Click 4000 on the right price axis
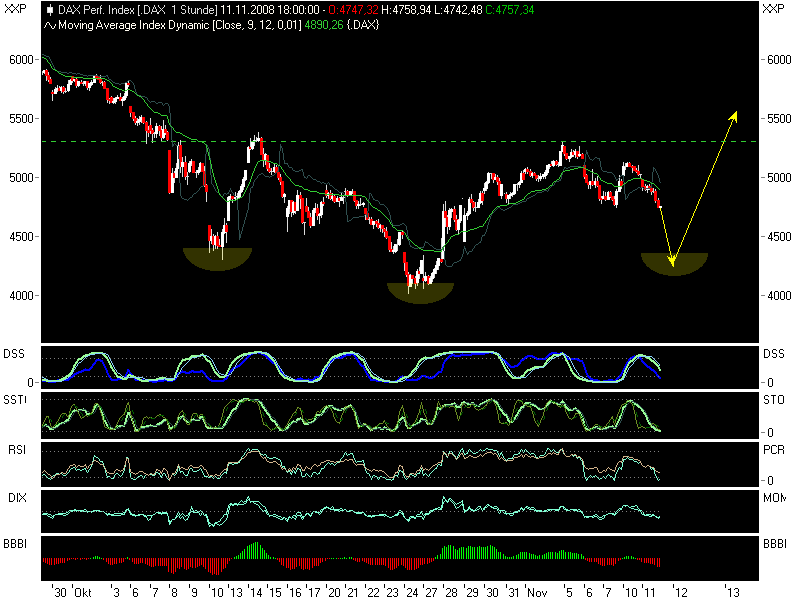 pos(779,296)
